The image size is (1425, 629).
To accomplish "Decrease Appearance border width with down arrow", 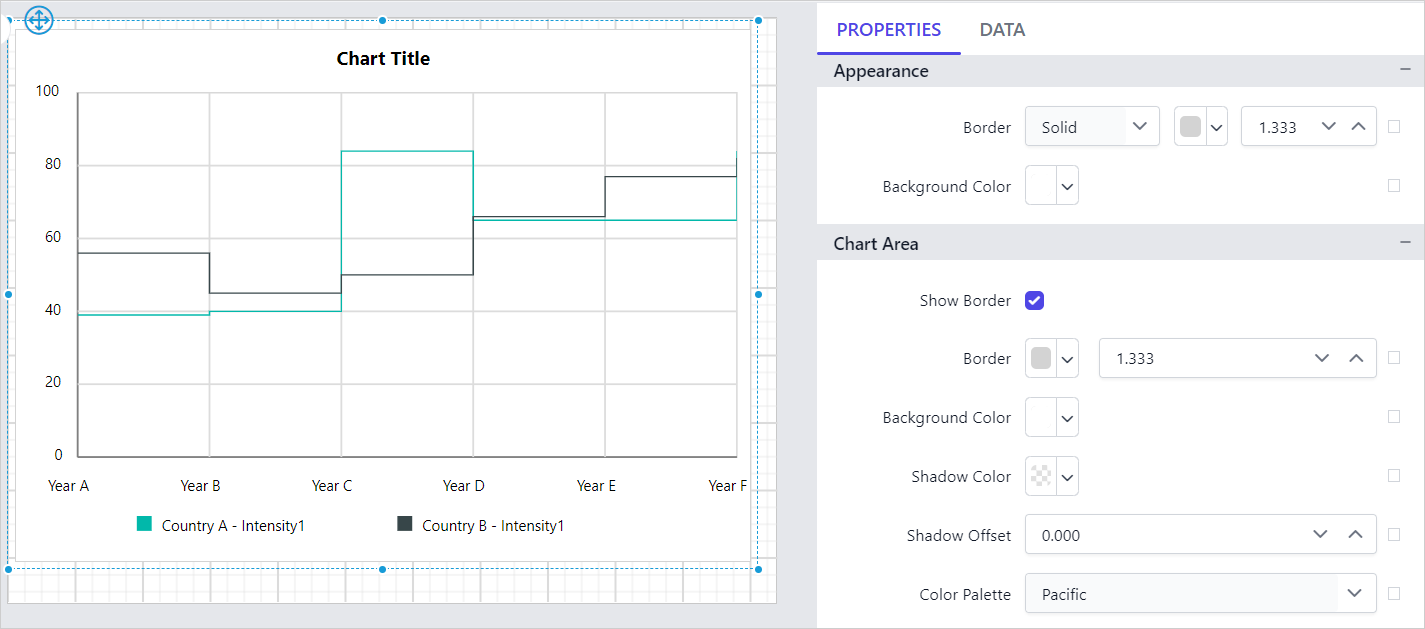I will (1328, 127).
